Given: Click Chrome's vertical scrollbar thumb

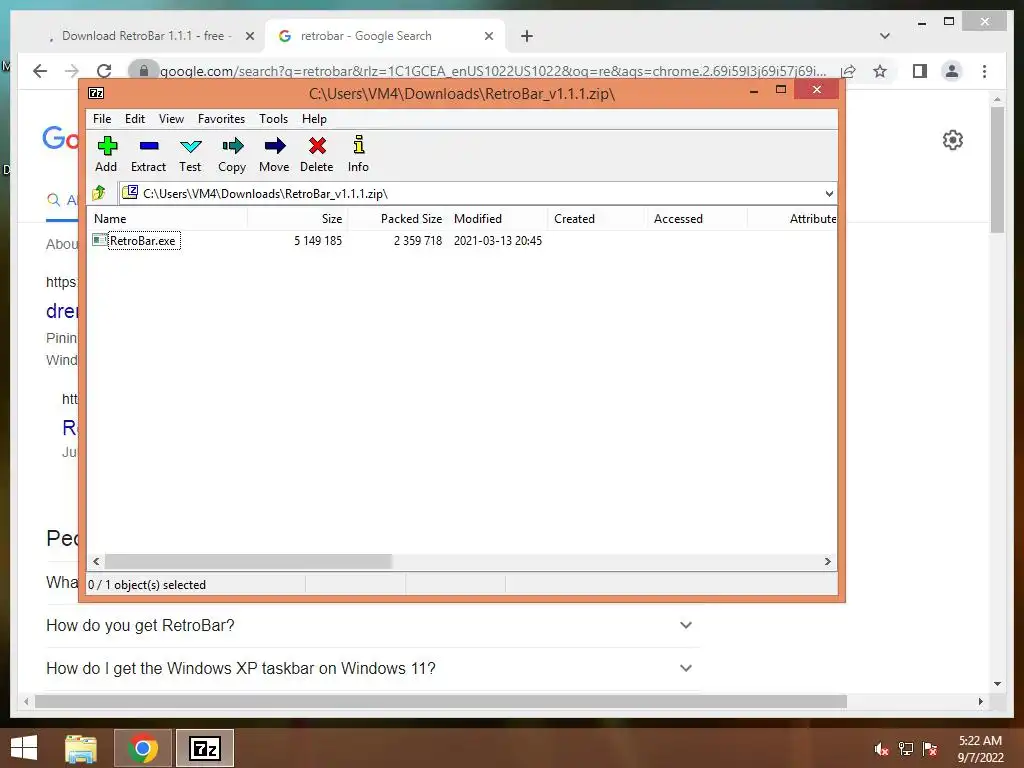Looking at the screenshot, I should [997, 170].
